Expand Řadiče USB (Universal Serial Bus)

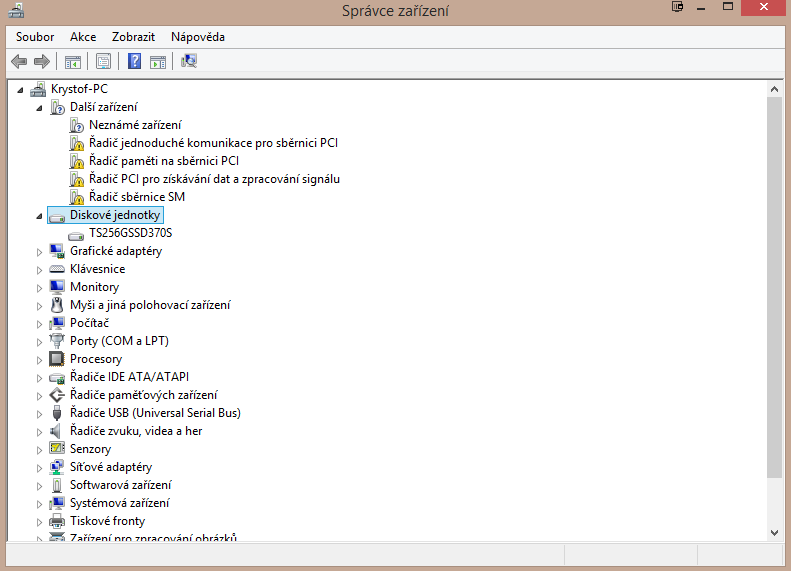click(x=40, y=413)
